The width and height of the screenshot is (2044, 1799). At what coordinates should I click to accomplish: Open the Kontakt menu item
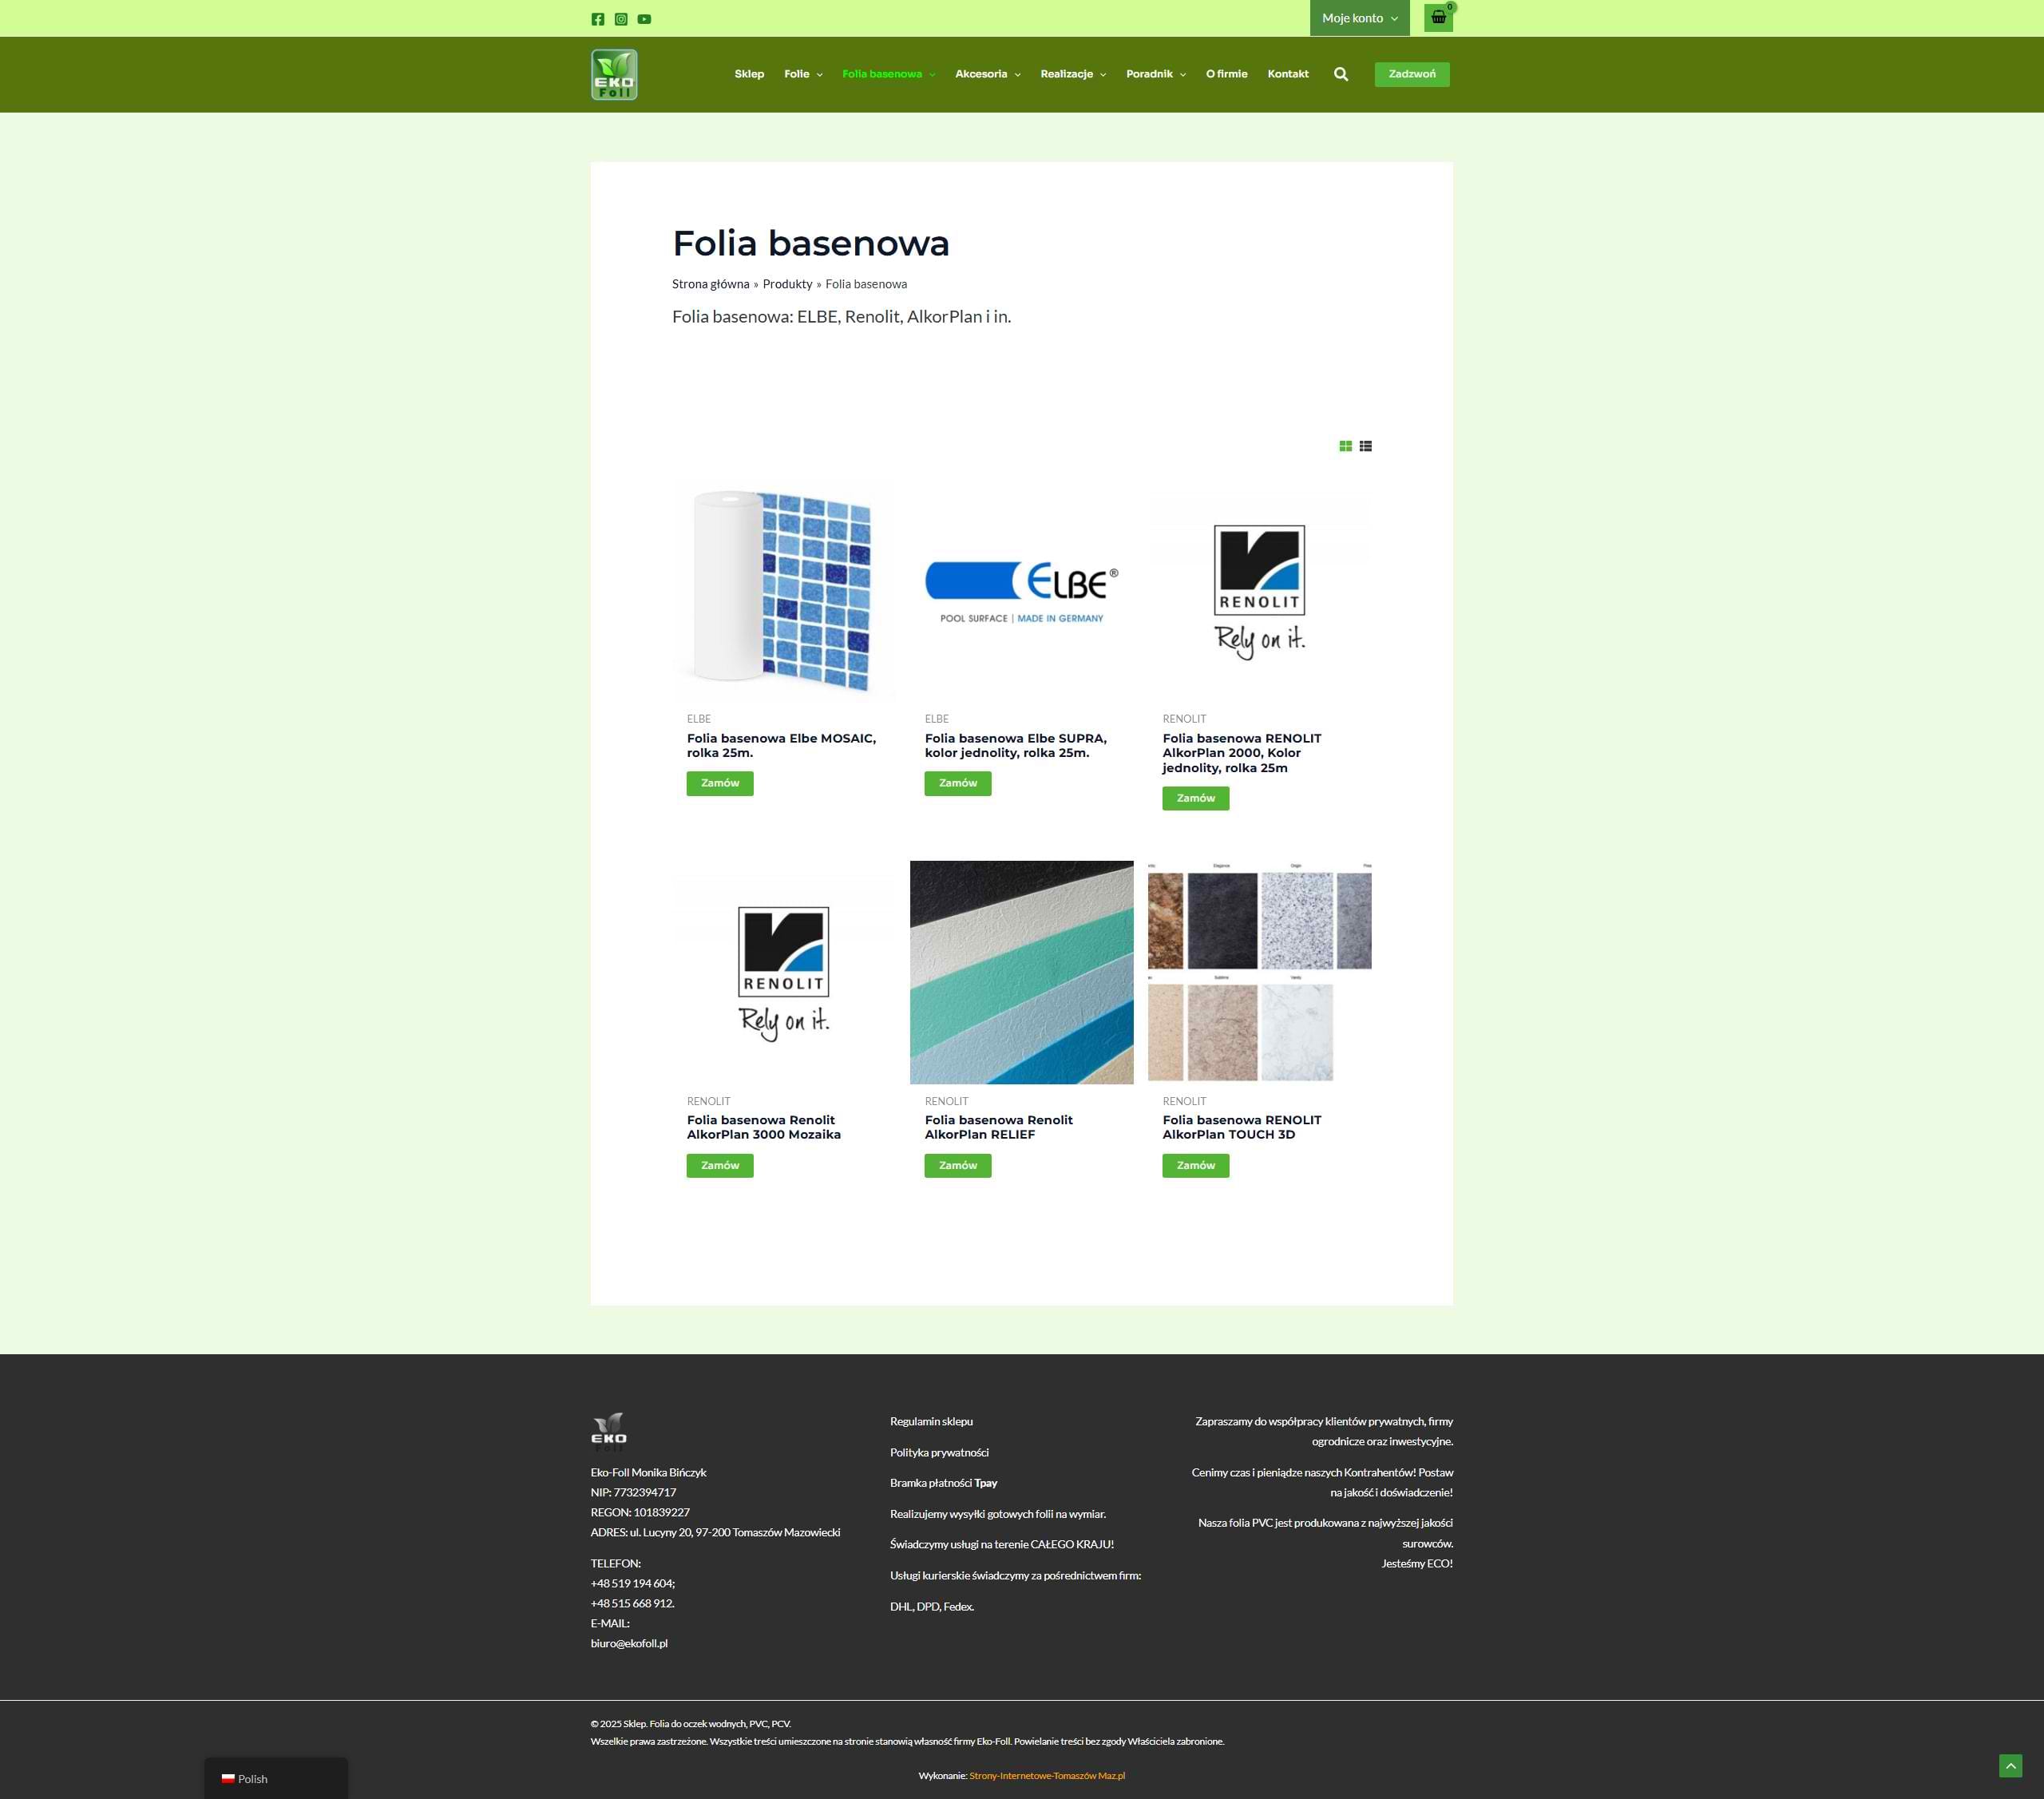pyautogui.click(x=1287, y=74)
